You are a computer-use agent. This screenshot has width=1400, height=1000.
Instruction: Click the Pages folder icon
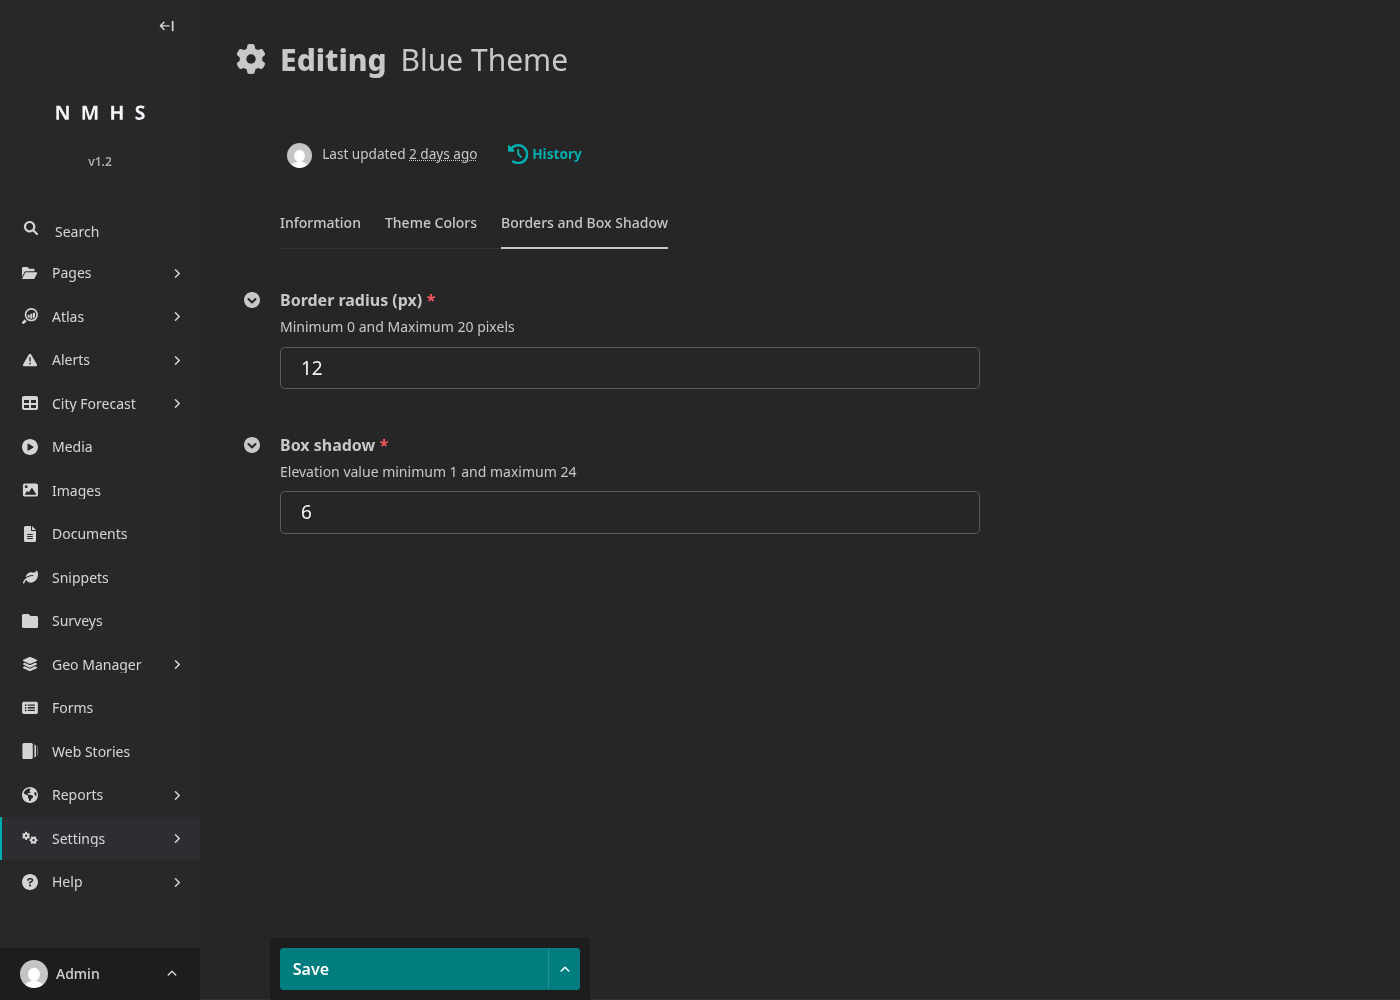point(30,273)
